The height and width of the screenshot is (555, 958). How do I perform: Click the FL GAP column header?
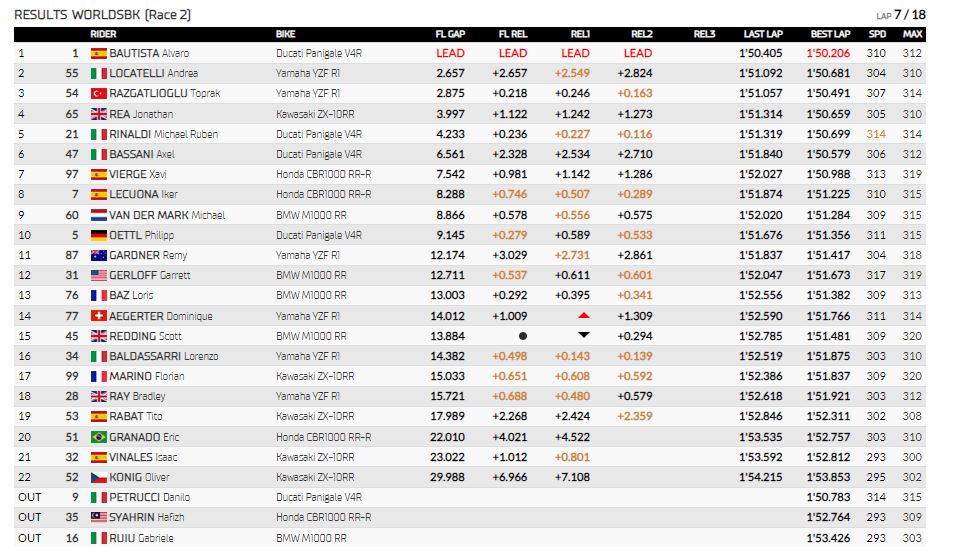pos(450,34)
